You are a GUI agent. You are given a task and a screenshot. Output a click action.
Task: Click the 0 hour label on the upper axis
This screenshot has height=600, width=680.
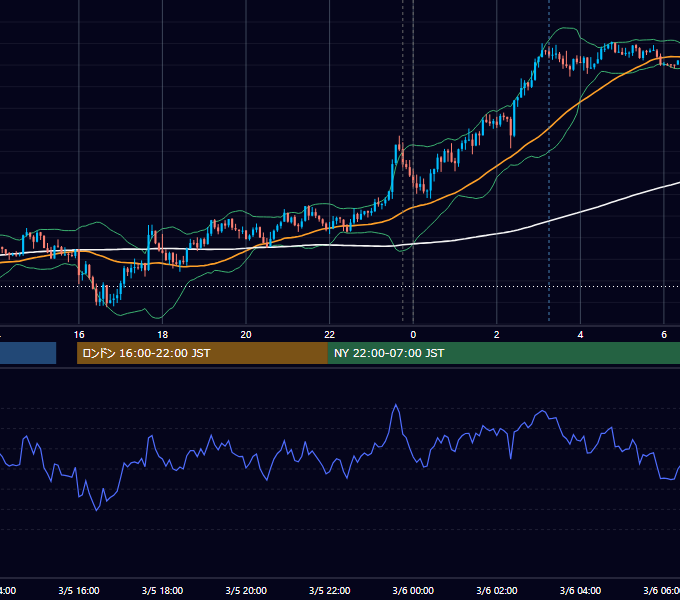click(x=413, y=335)
